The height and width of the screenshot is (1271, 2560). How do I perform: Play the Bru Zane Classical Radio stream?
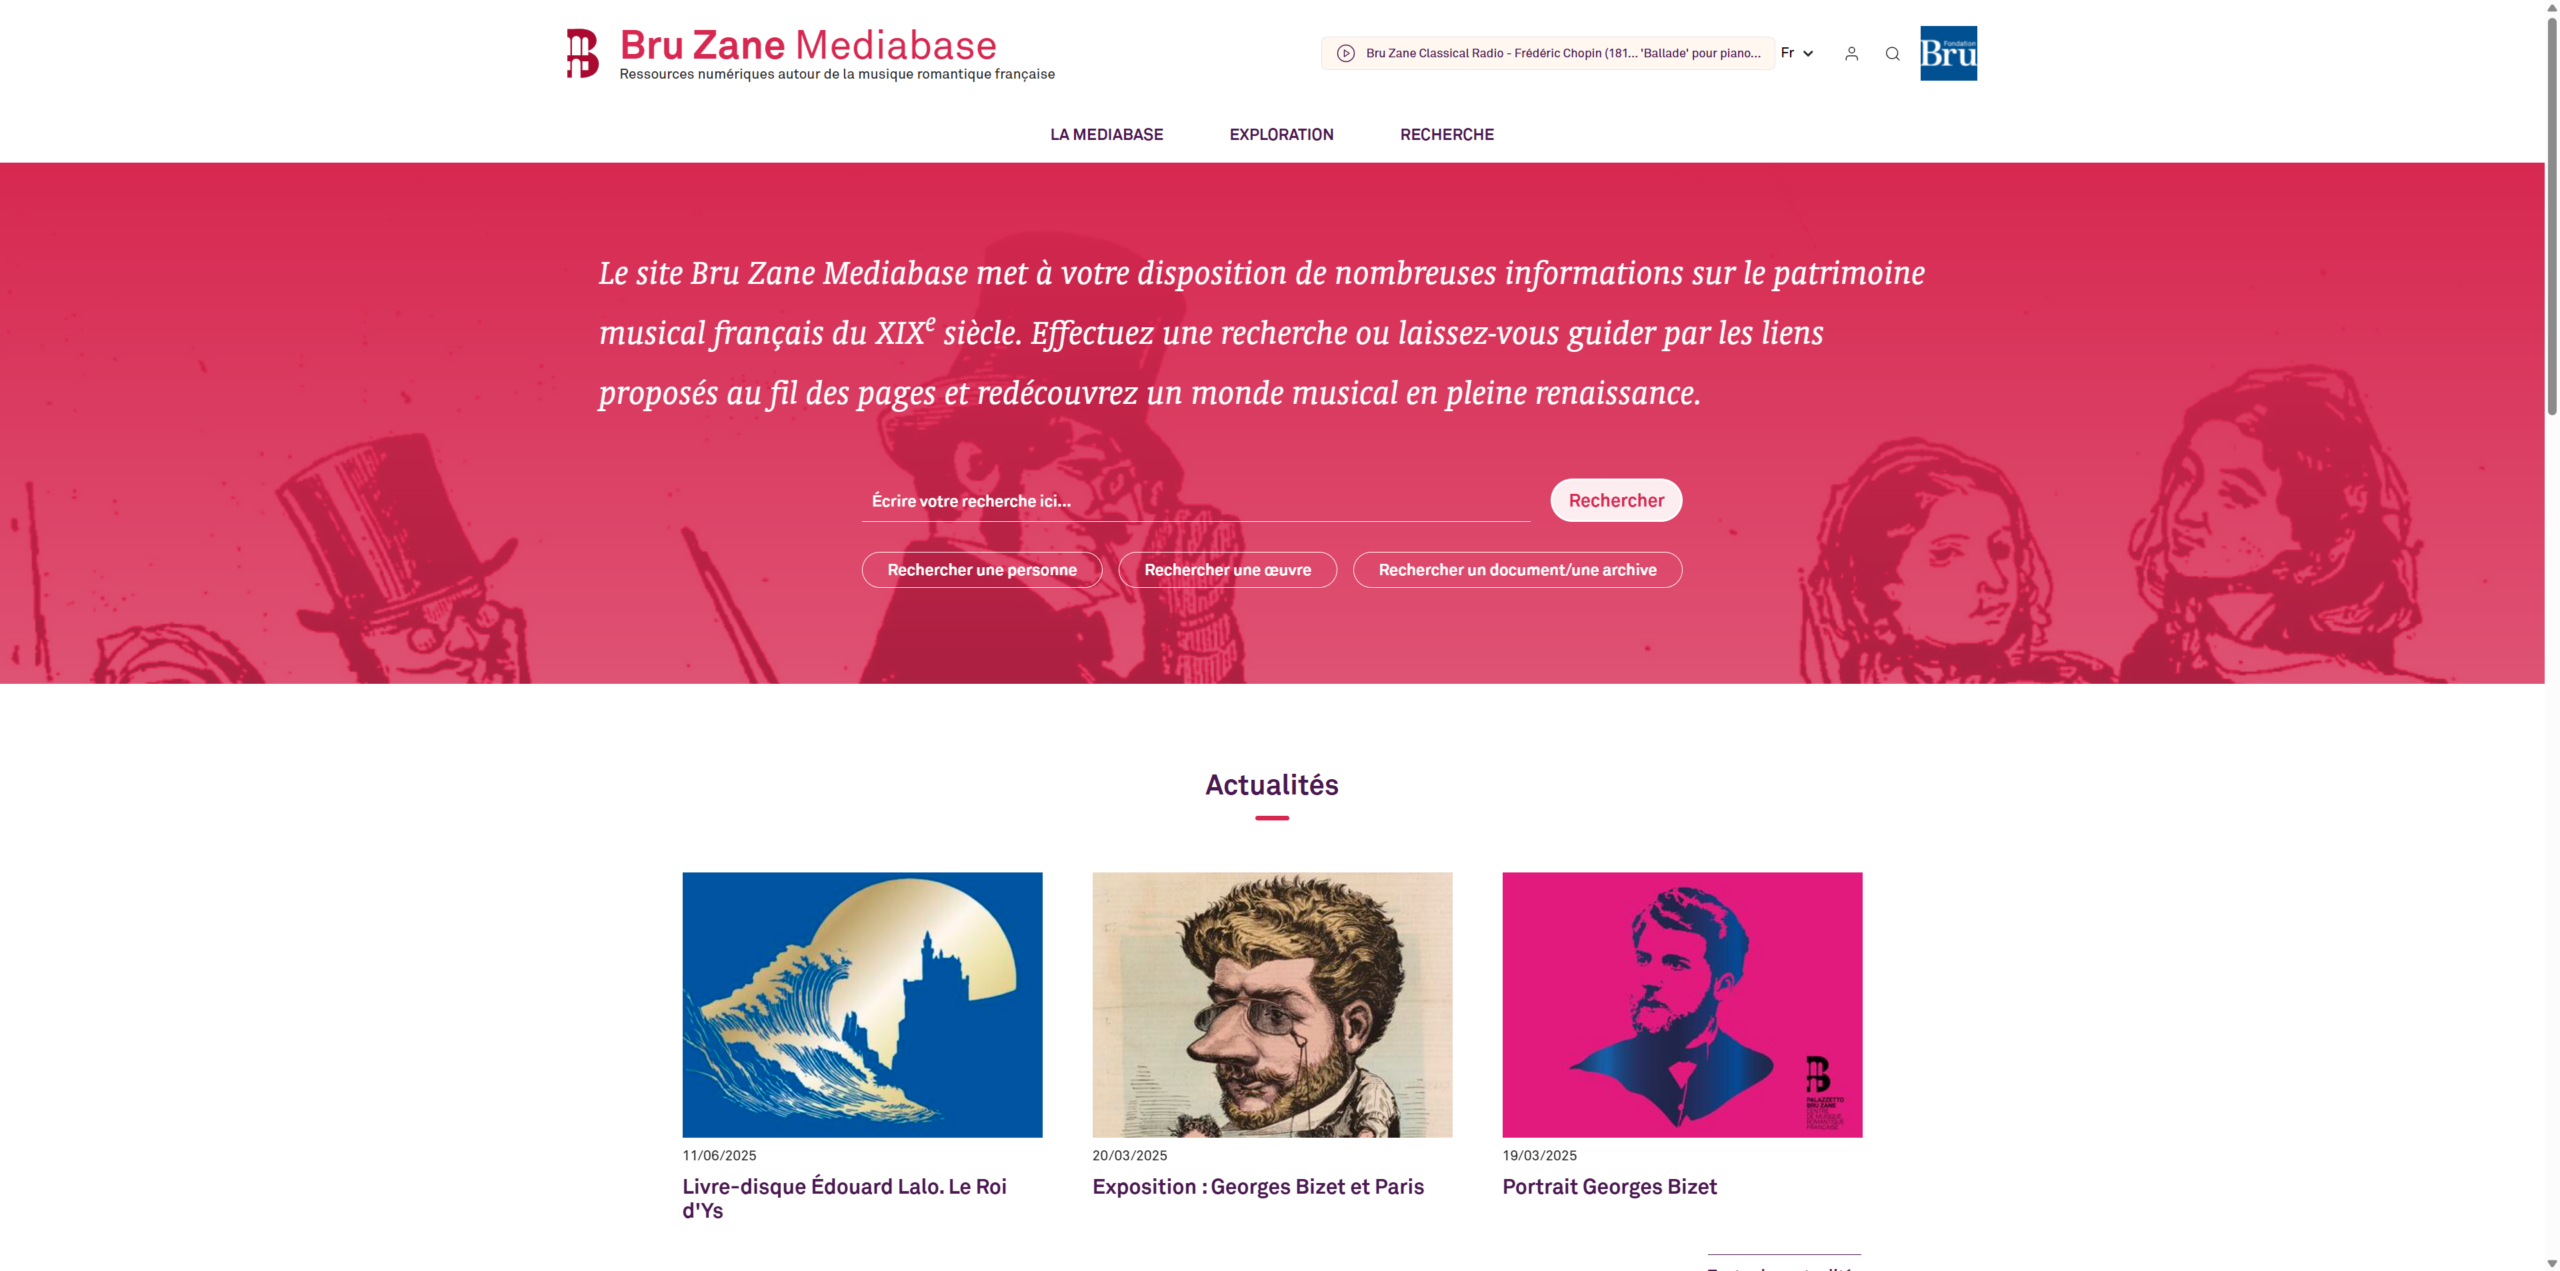tap(1345, 53)
